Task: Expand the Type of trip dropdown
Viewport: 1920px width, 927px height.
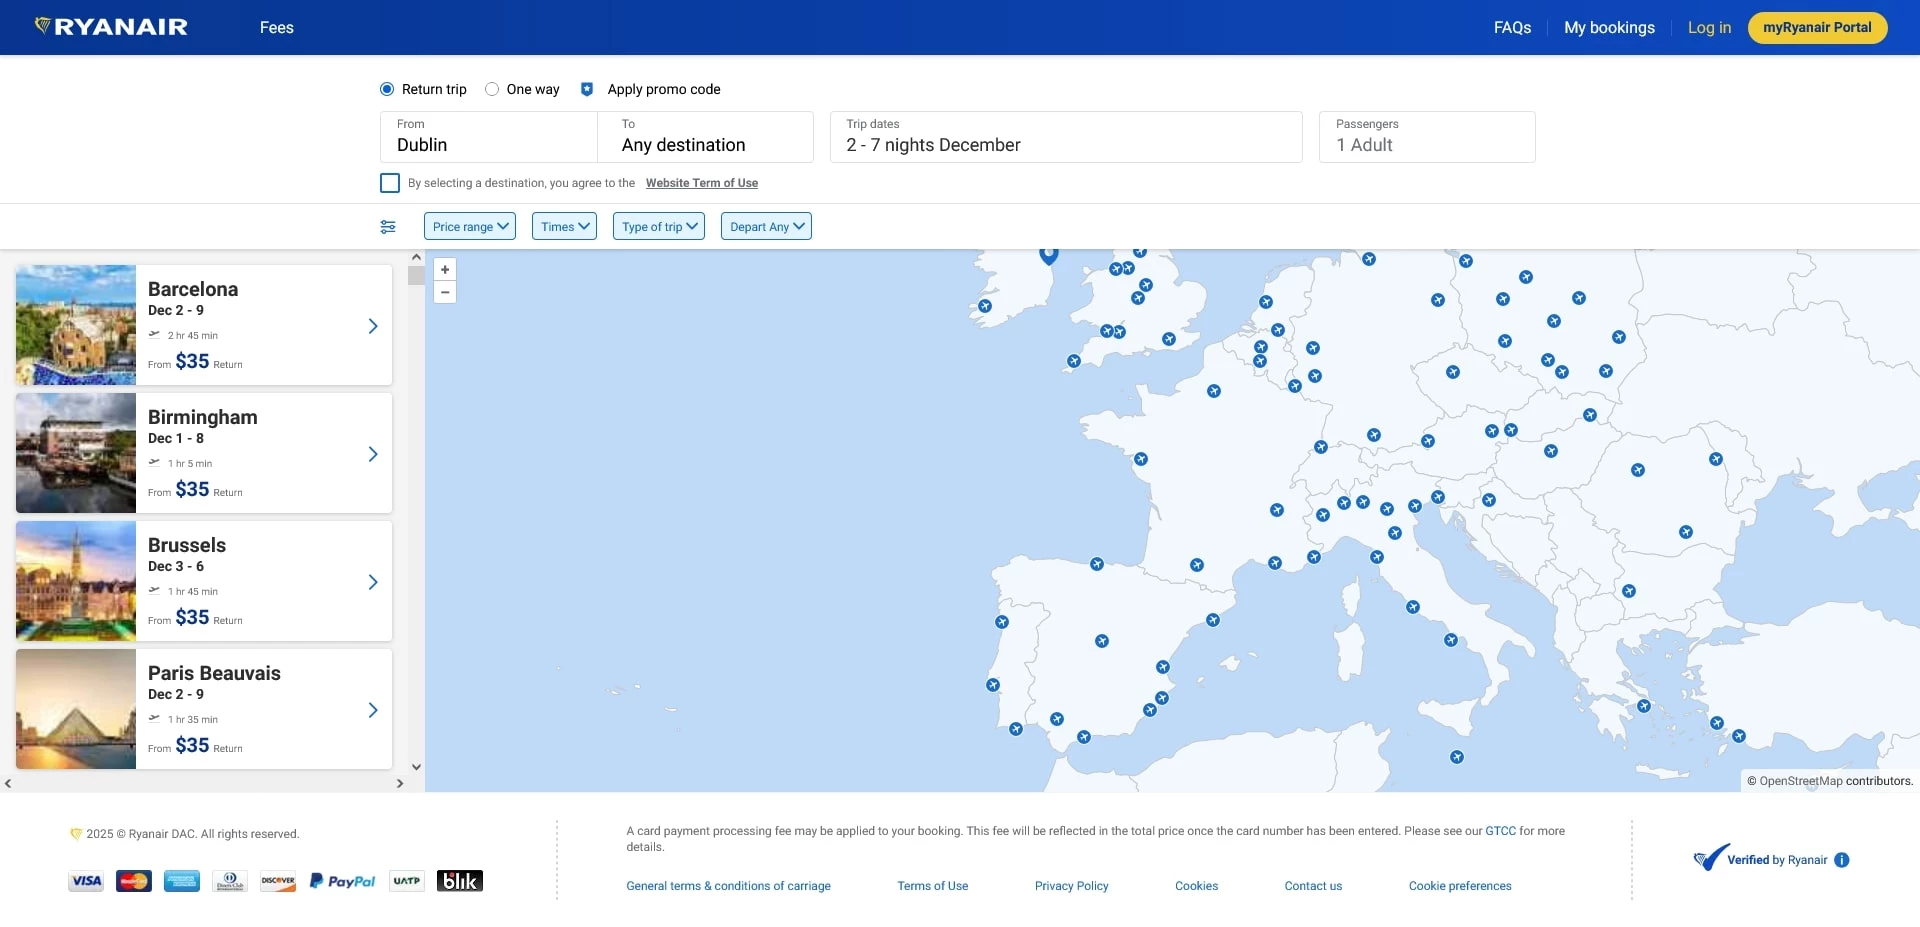Action: [x=659, y=227]
